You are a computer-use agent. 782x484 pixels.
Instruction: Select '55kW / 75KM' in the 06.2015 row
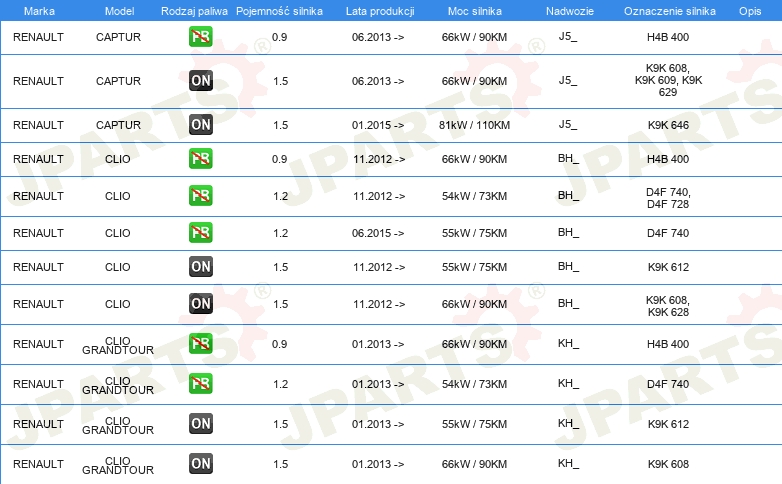click(474, 233)
